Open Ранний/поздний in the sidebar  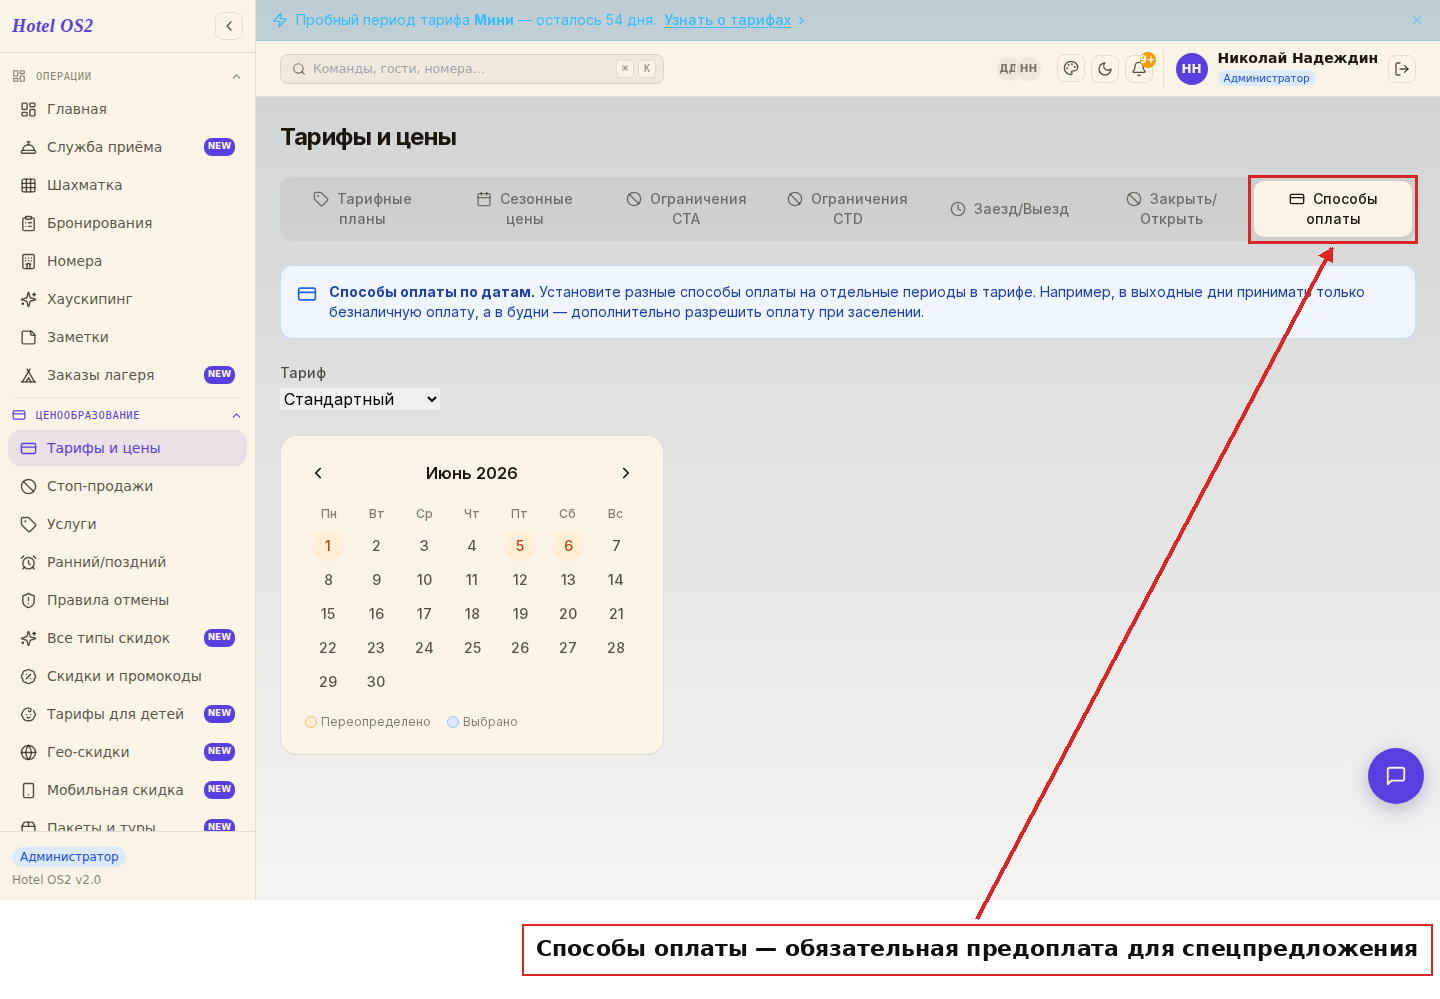click(127, 562)
